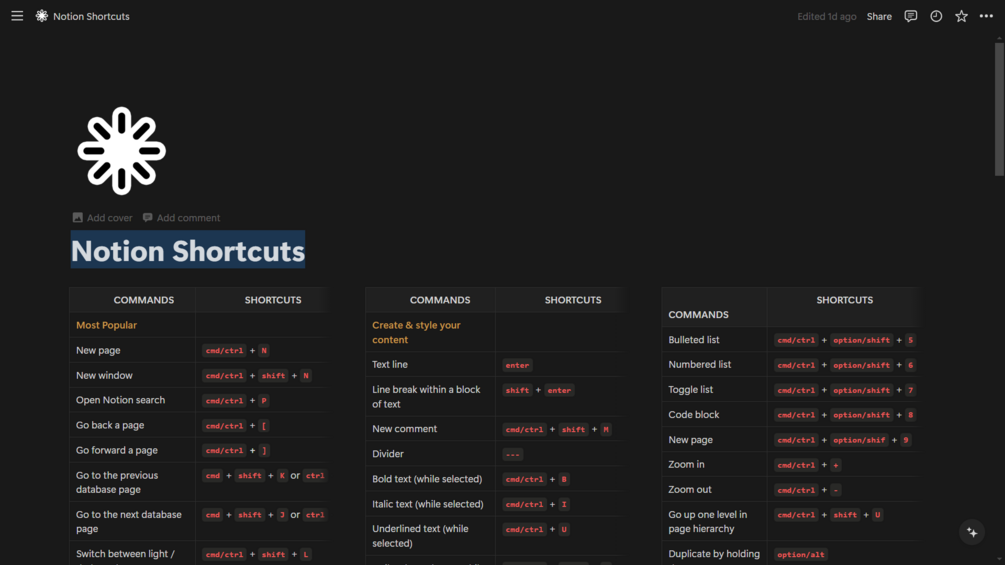
Task: Click the New page cell in first table
Action: 132,350
